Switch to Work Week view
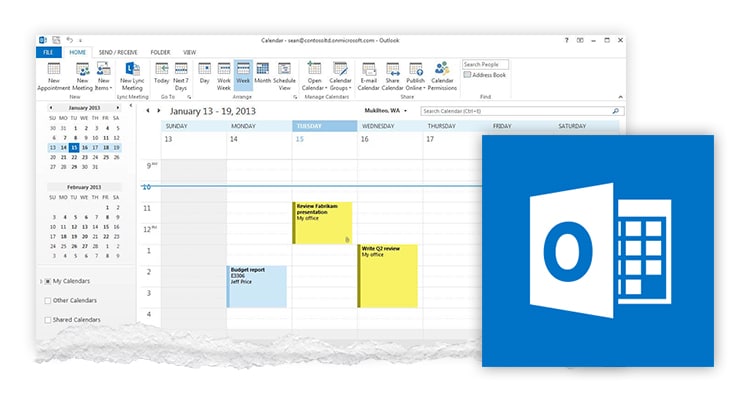The image size is (750, 400). (x=224, y=76)
